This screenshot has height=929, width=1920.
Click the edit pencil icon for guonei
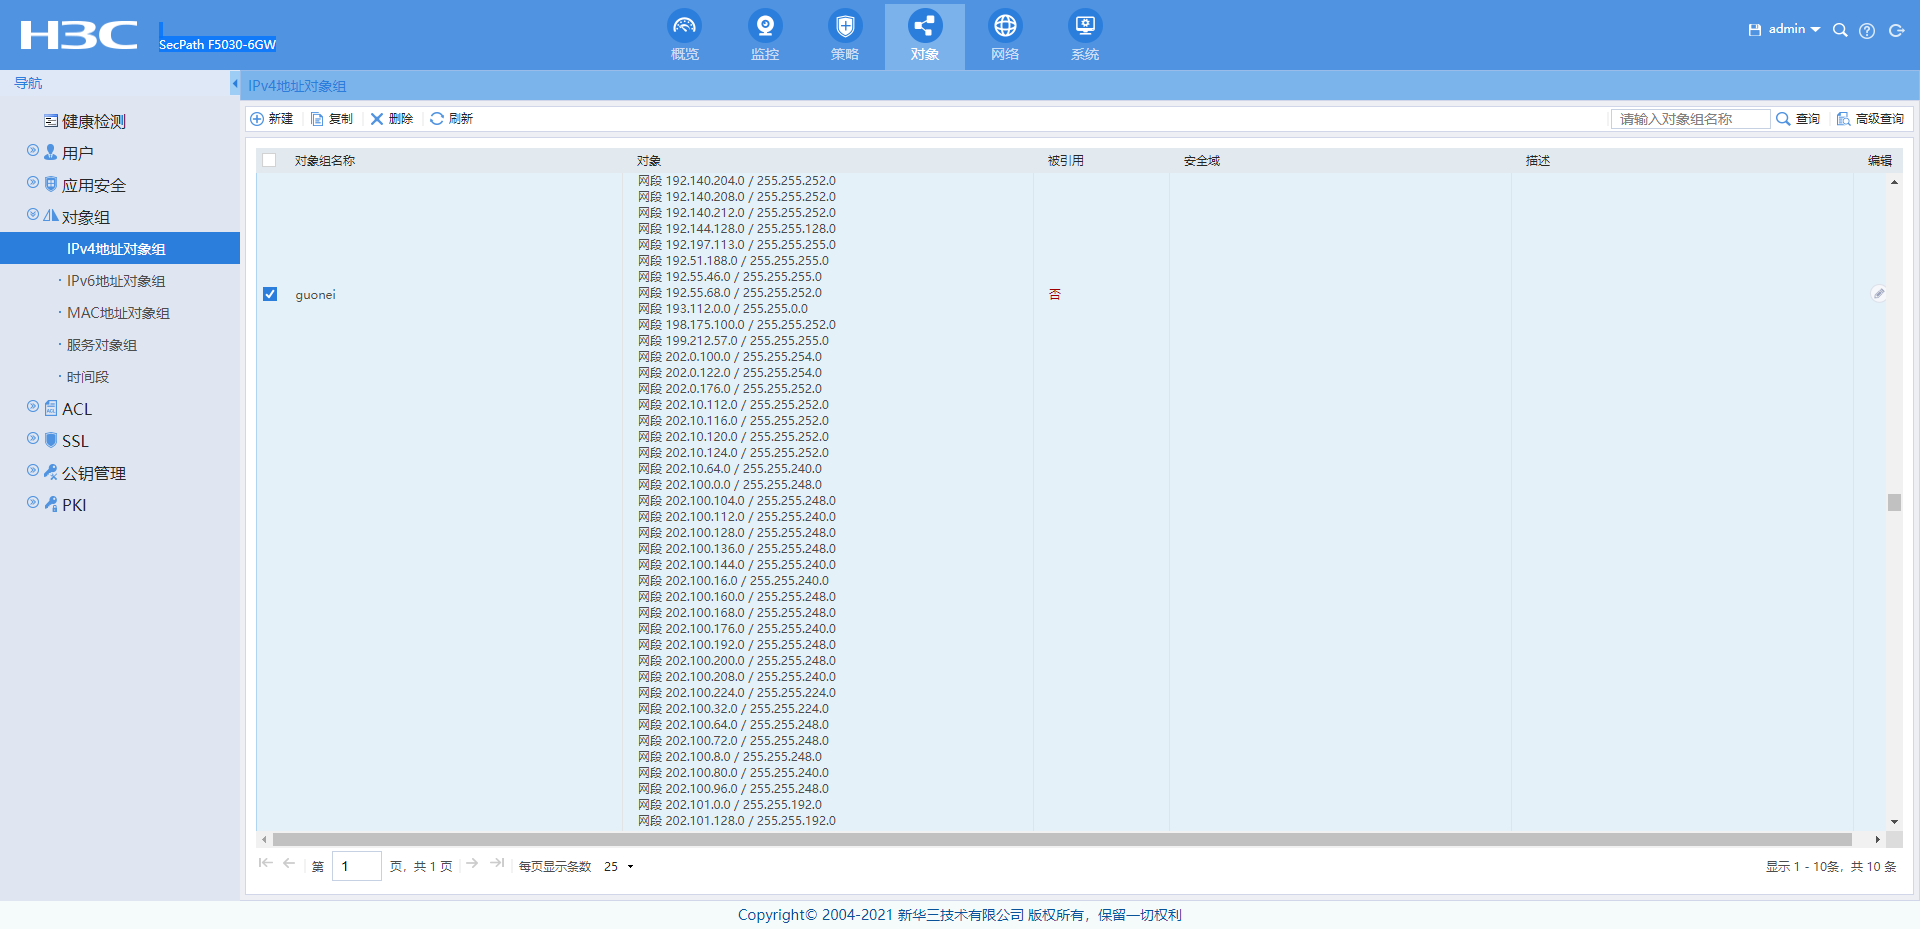[1879, 294]
